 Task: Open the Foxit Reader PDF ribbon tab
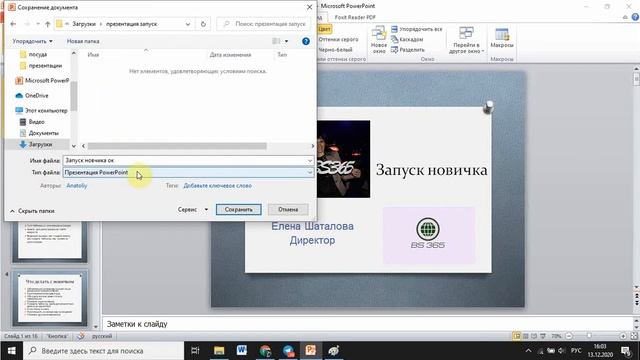click(355, 17)
